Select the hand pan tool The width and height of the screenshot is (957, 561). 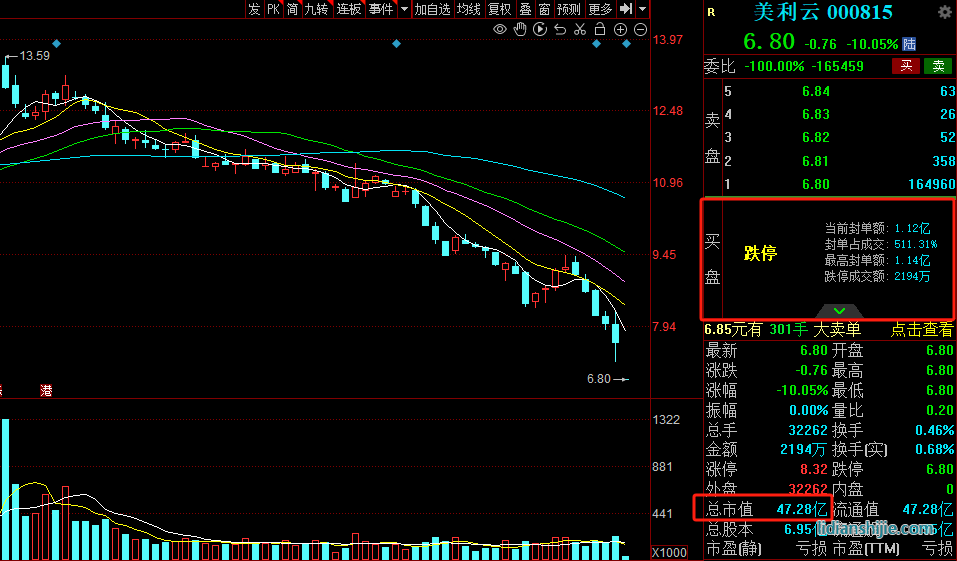tap(520, 30)
